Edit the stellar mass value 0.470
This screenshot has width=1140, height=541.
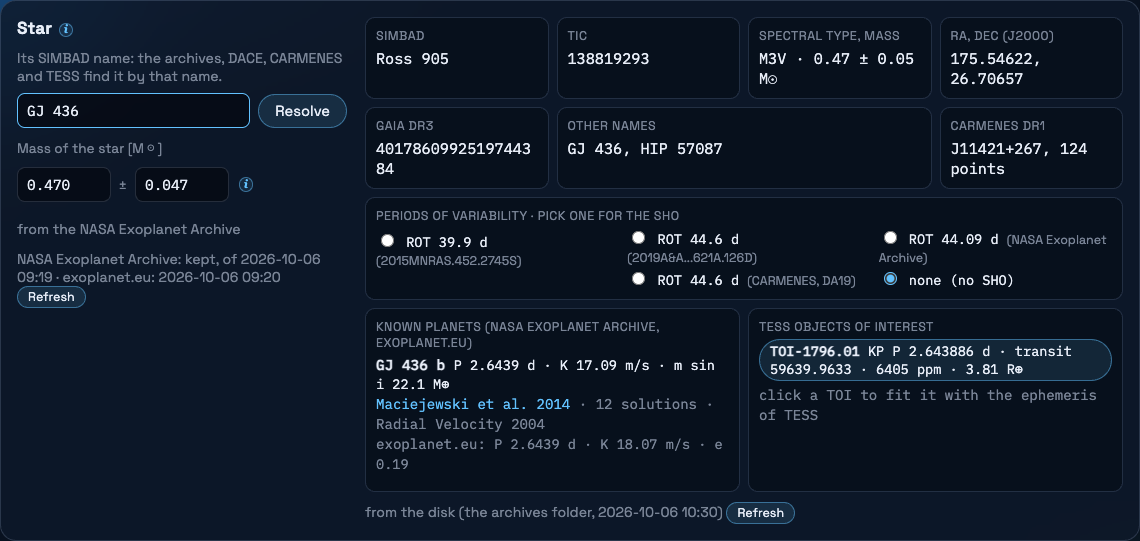click(64, 185)
